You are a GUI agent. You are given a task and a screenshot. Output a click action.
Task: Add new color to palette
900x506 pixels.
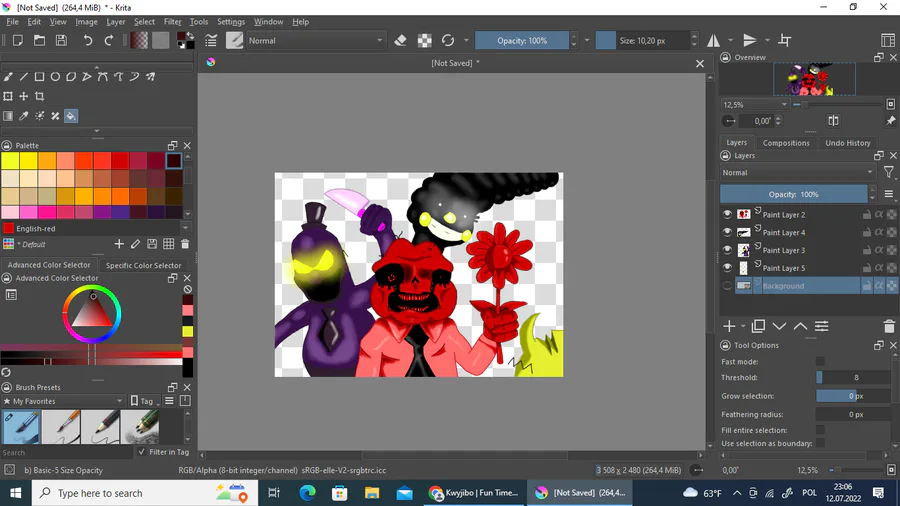(x=119, y=244)
